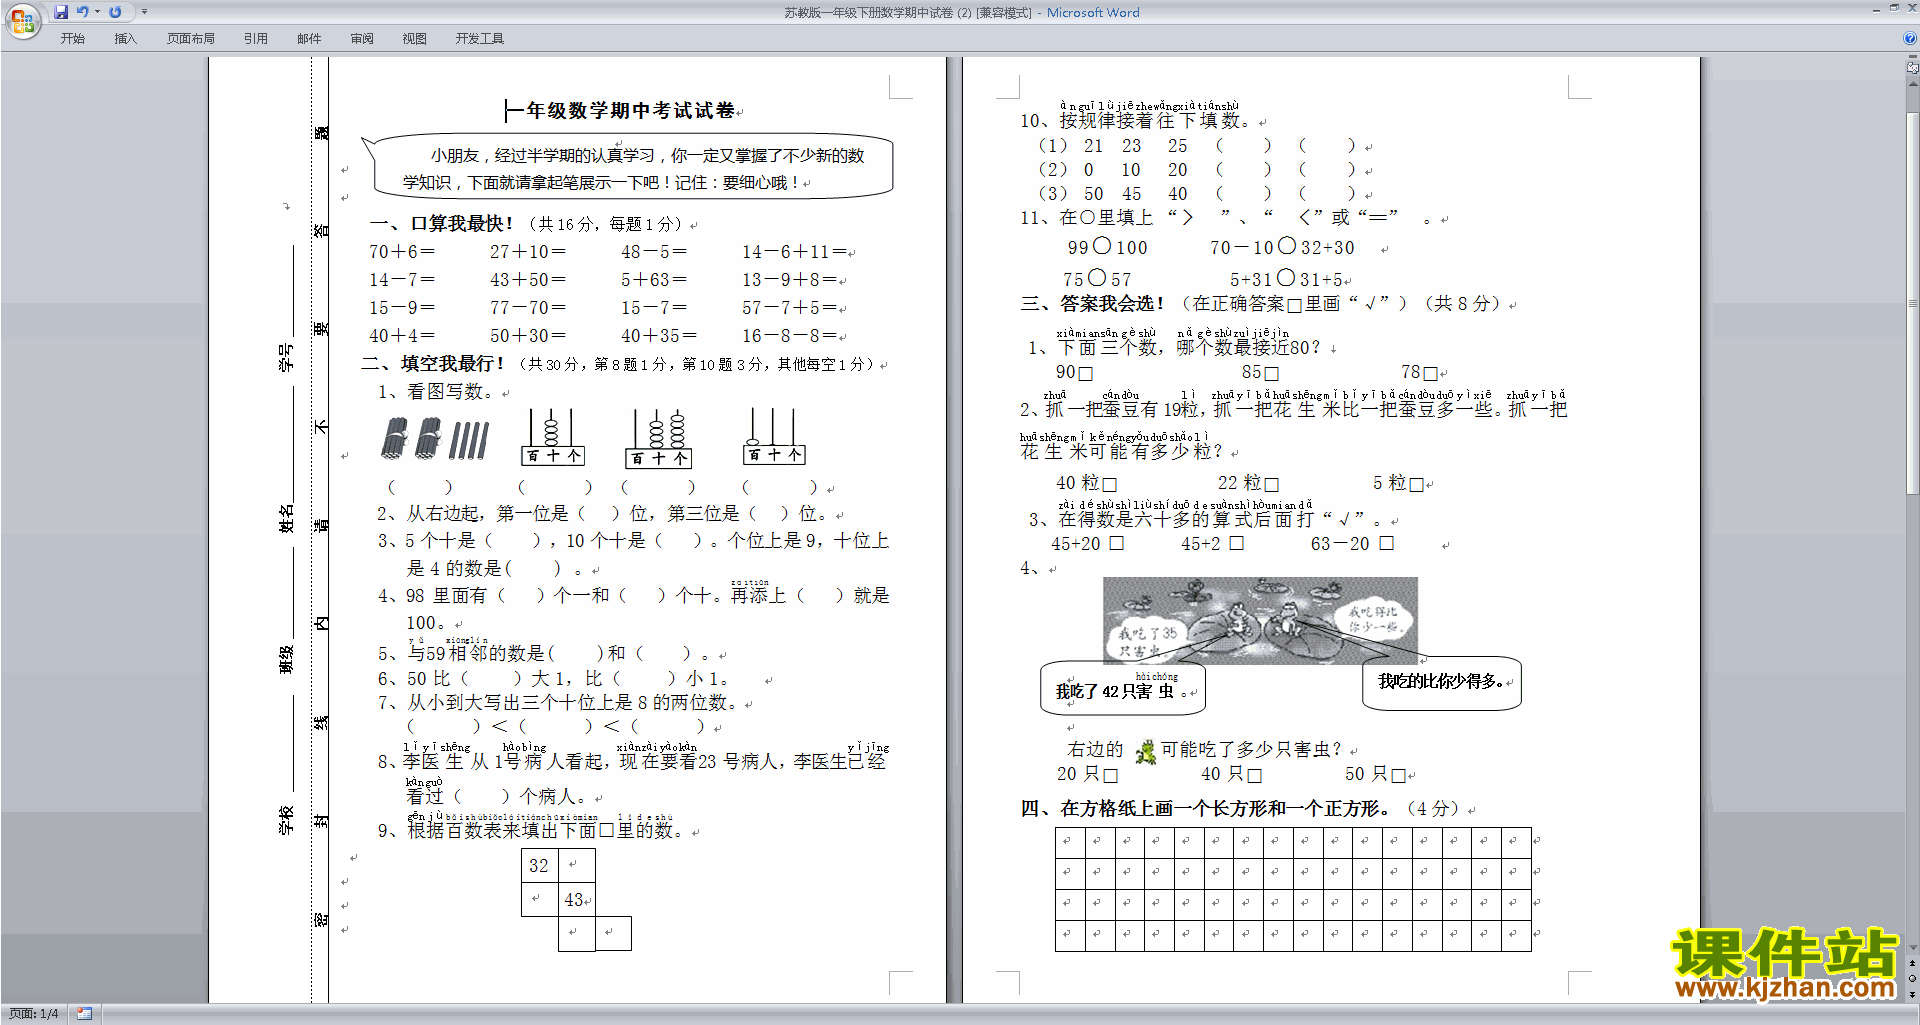Image resolution: width=1920 pixels, height=1025 pixels.
Task: Restore down the Word window
Action: click(1894, 8)
